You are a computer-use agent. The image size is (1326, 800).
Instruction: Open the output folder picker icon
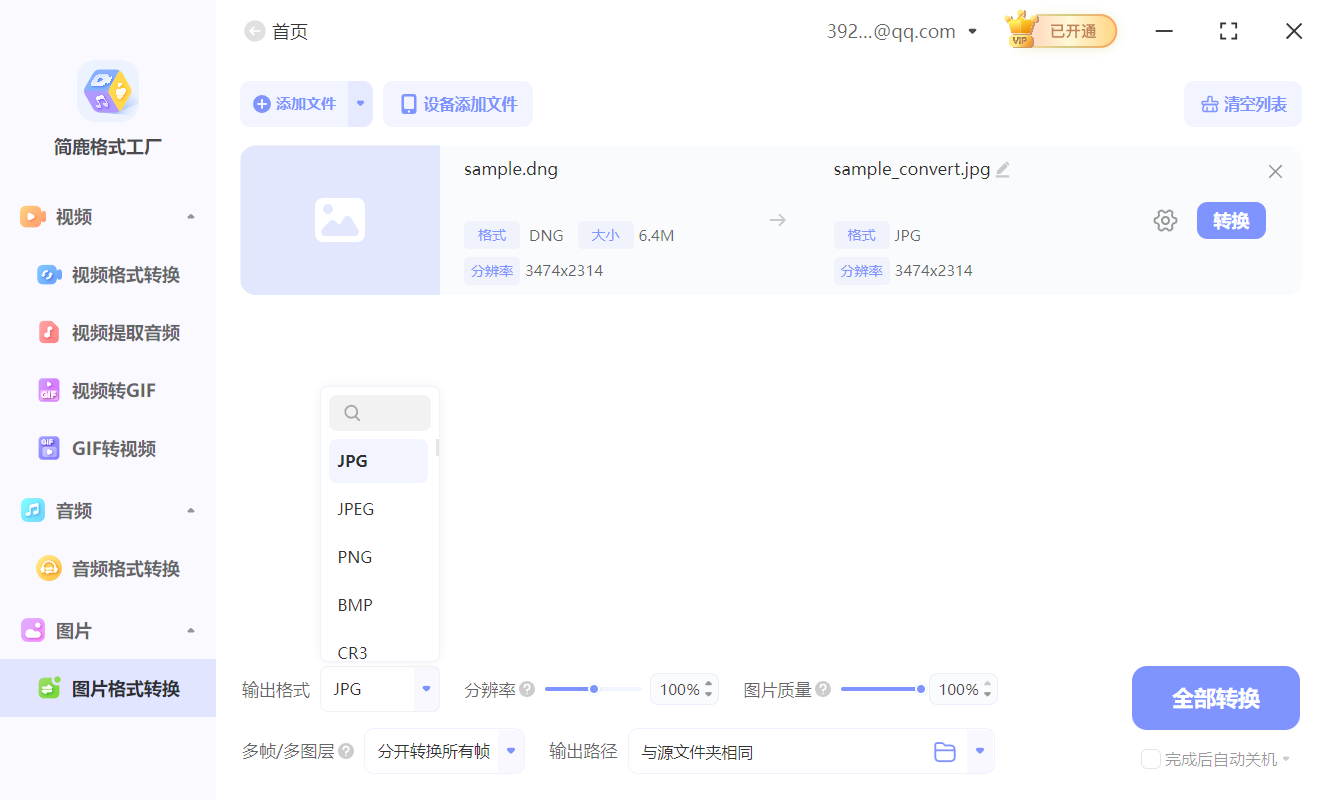(945, 751)
